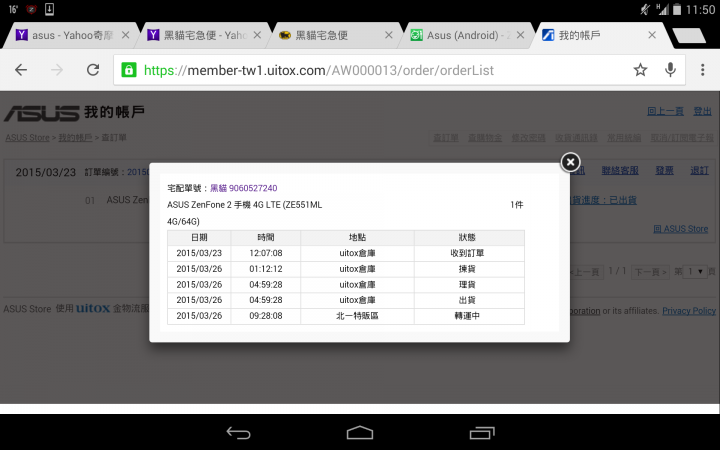Click ASUS Store breadcrumb link
This screenshot has width=720, height=450.
click(x=27, y=138)
